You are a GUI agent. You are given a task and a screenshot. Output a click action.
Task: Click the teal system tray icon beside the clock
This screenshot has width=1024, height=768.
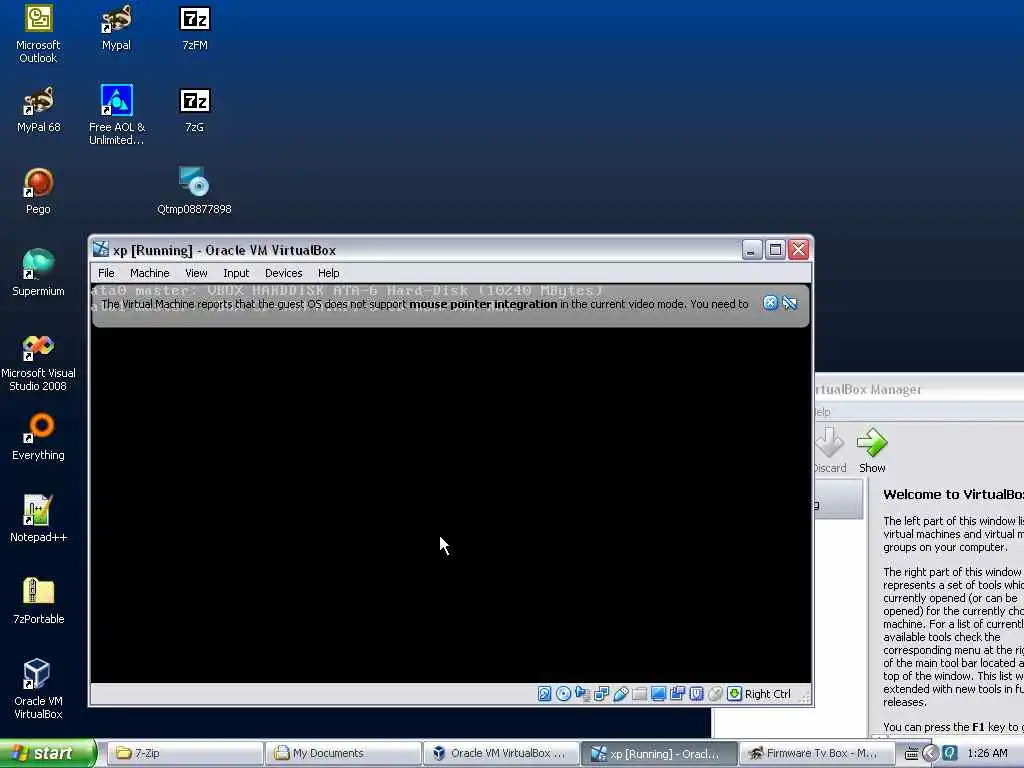[950, 753]
